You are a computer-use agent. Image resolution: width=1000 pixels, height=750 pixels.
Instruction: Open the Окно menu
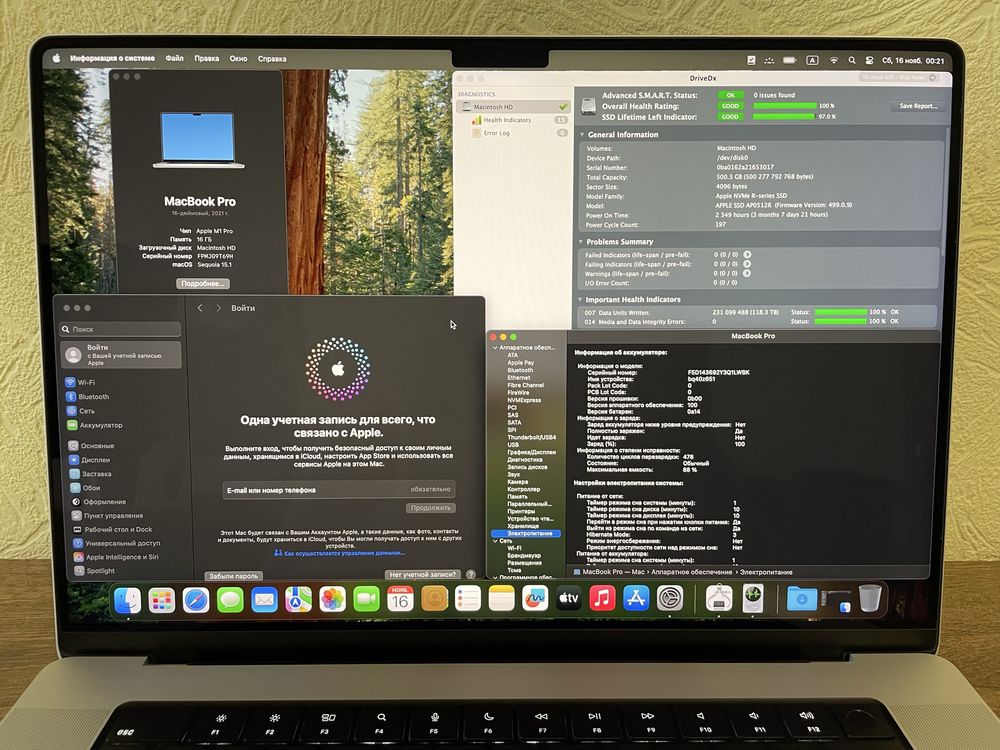(239, 58)
